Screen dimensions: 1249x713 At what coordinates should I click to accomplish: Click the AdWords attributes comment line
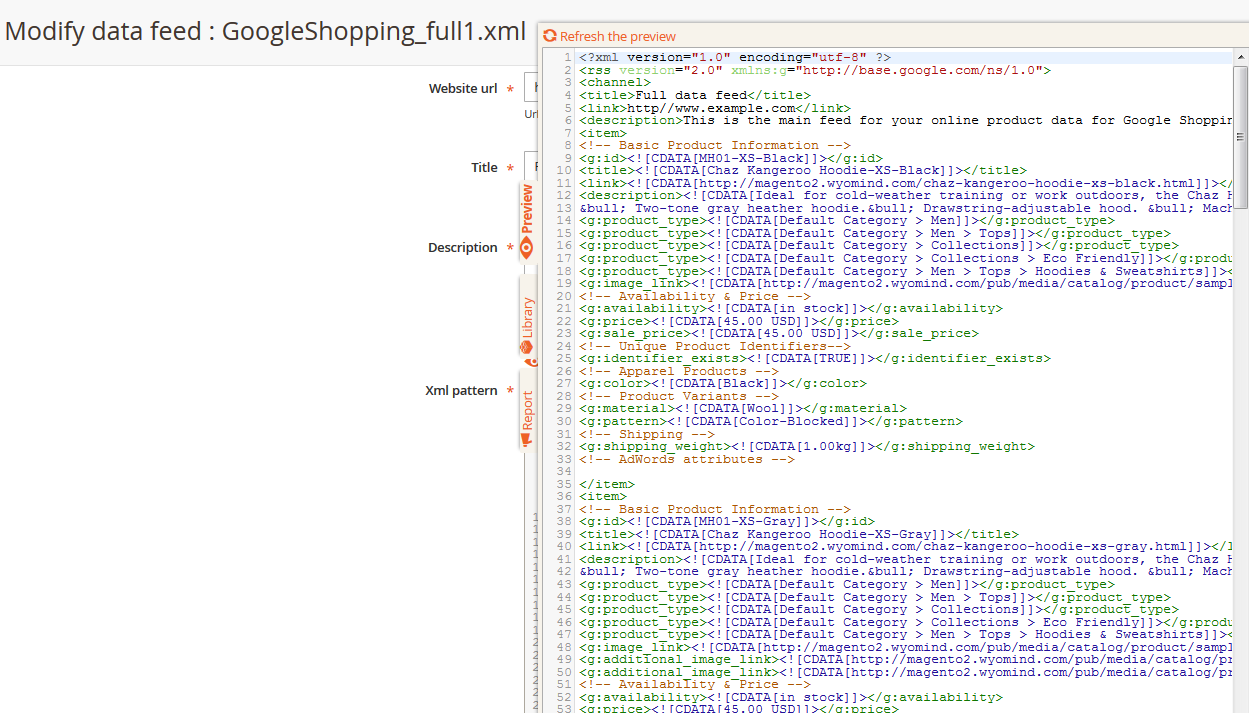tap(686, 459)
